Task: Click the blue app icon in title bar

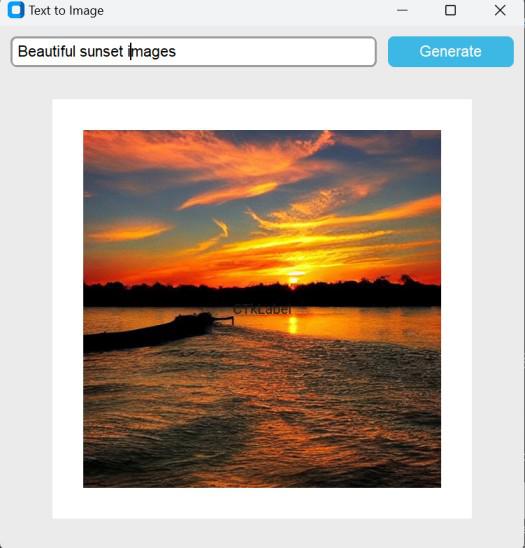Action: 16,10
